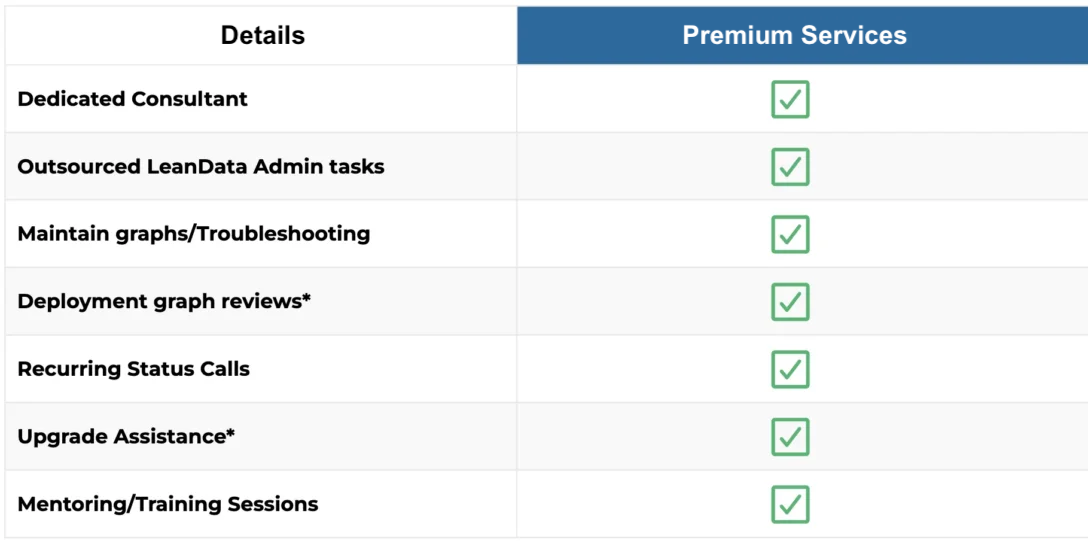Screen dimensions: 1088x541
Task: Click the Outsourced LeanData Admin tasks label
Action: (201, 166)
